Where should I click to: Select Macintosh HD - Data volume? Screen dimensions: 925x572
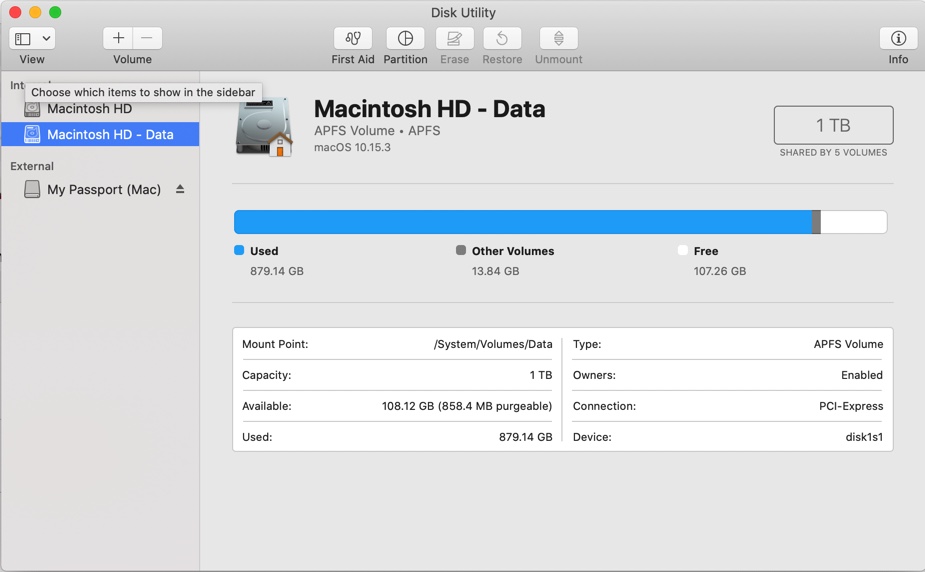109,134
